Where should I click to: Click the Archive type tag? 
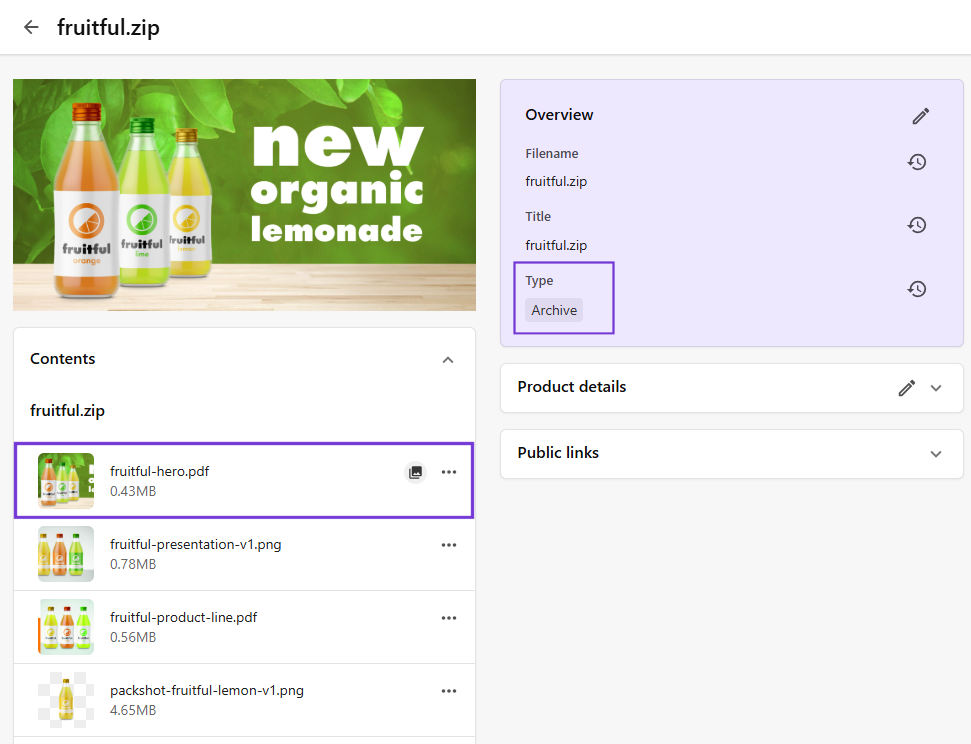point(554,310)
